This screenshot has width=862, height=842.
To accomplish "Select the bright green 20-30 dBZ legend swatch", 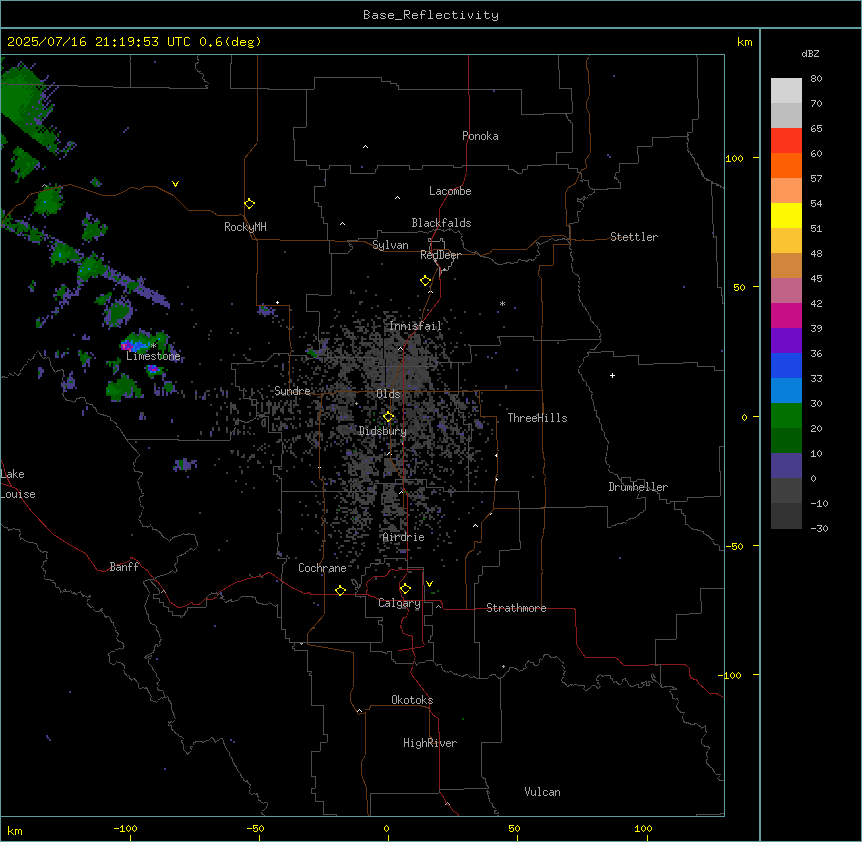I will pos(786,416).
